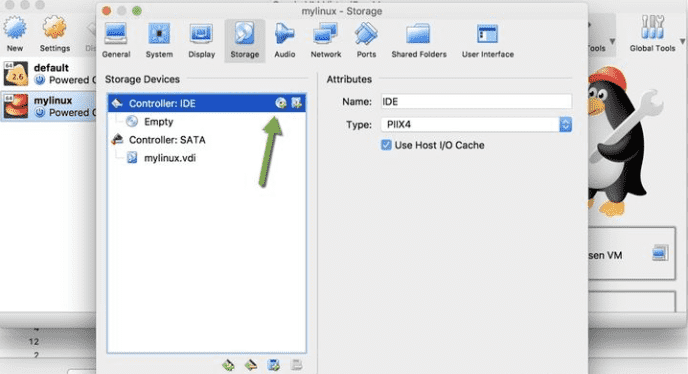Expand Global Tools dropdown arrow
The width and height of the screenshot is (688, 374).
pyautogui.click(x=682, y=41)
